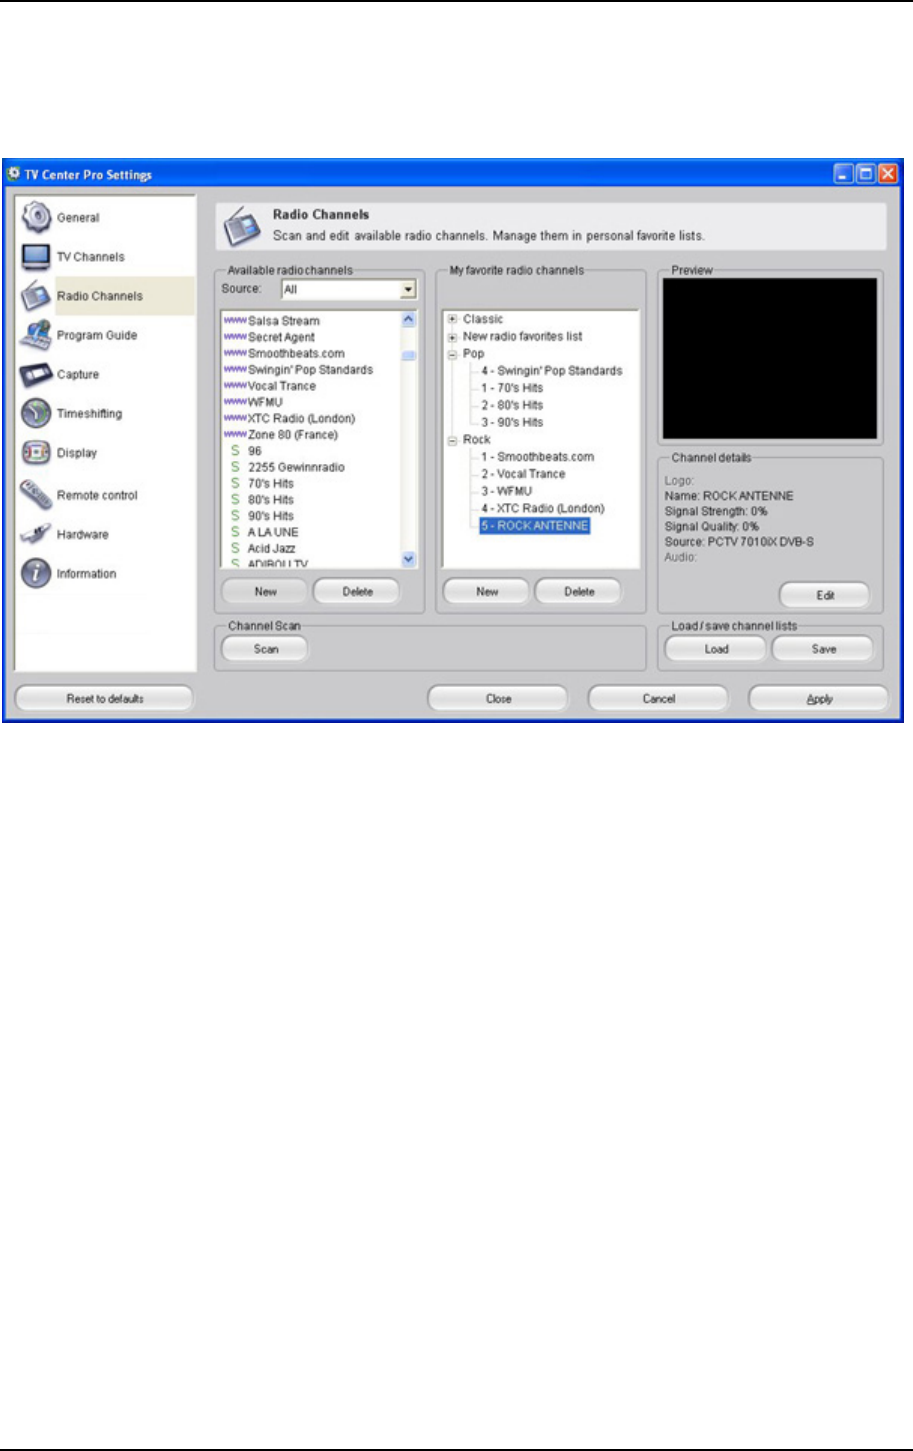The height and width of the screenshot is (1451, 913).
Task: Select 4 - Swingin' Pop Standards favorite
Action: coord(551,371)
